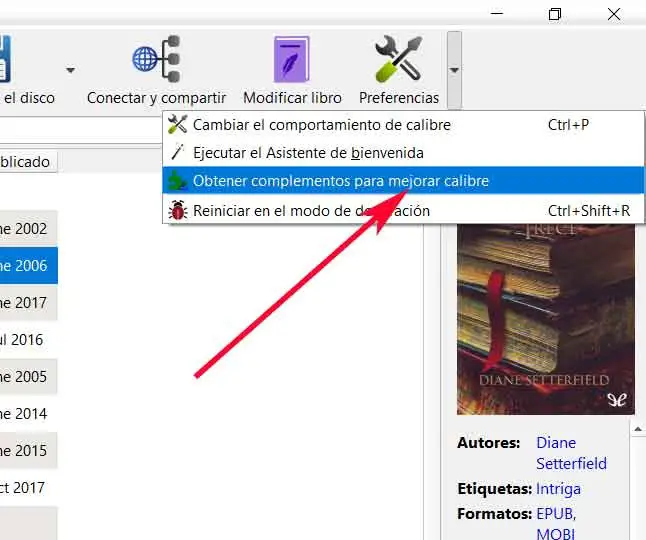Click the Conectar y compartir label
This screenshot has height=540, width=646.
pos(157,98)
